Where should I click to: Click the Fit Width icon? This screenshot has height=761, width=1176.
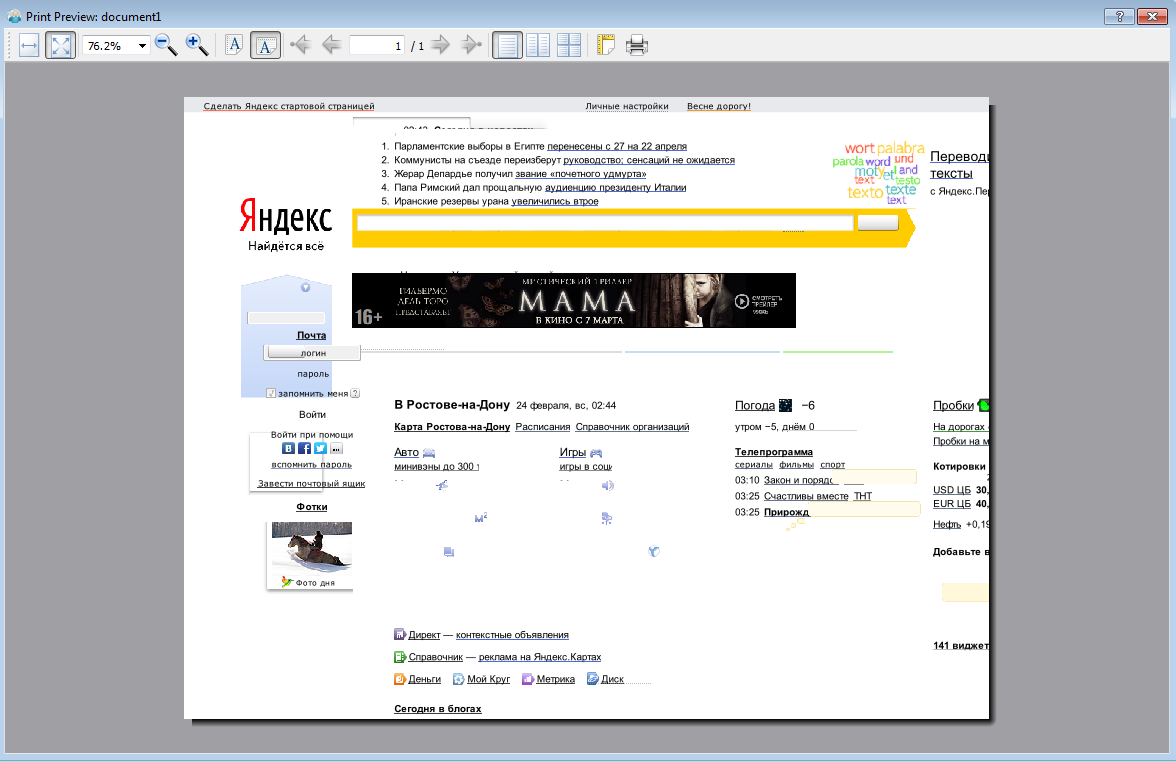[x=29, y=45]
